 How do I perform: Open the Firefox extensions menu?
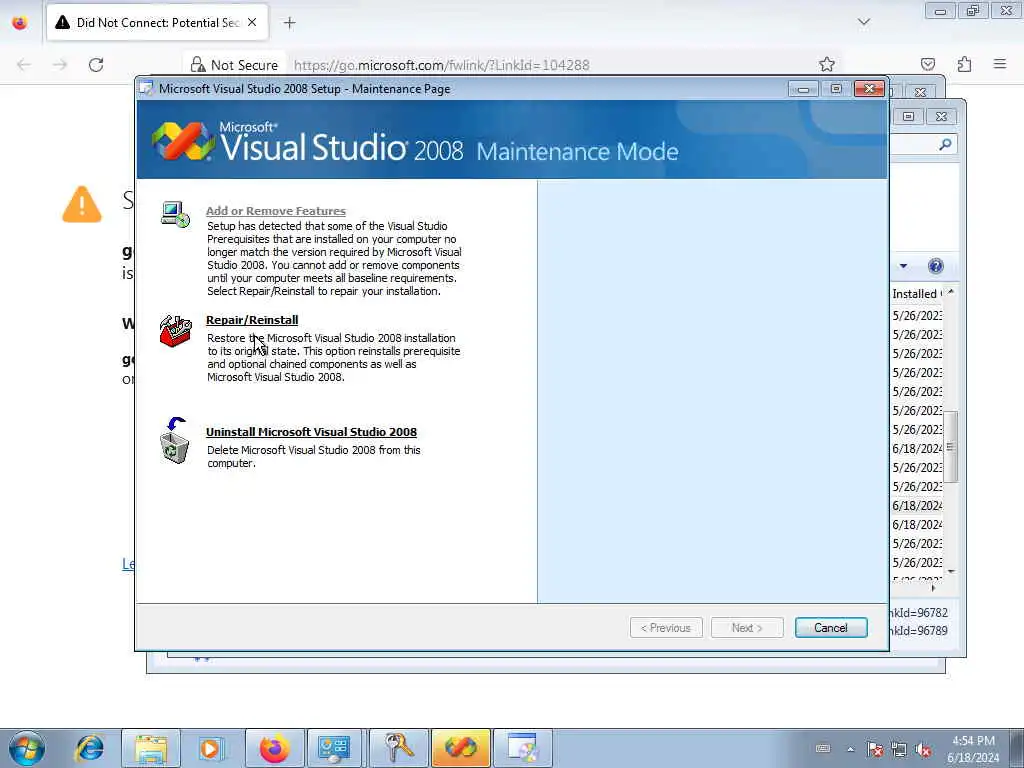(964, 65)
